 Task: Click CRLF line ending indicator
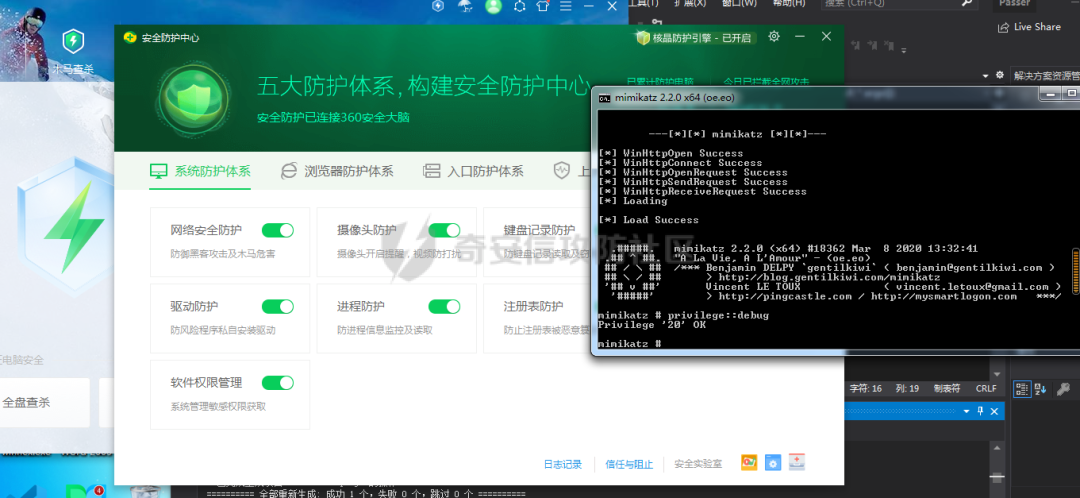986,388
